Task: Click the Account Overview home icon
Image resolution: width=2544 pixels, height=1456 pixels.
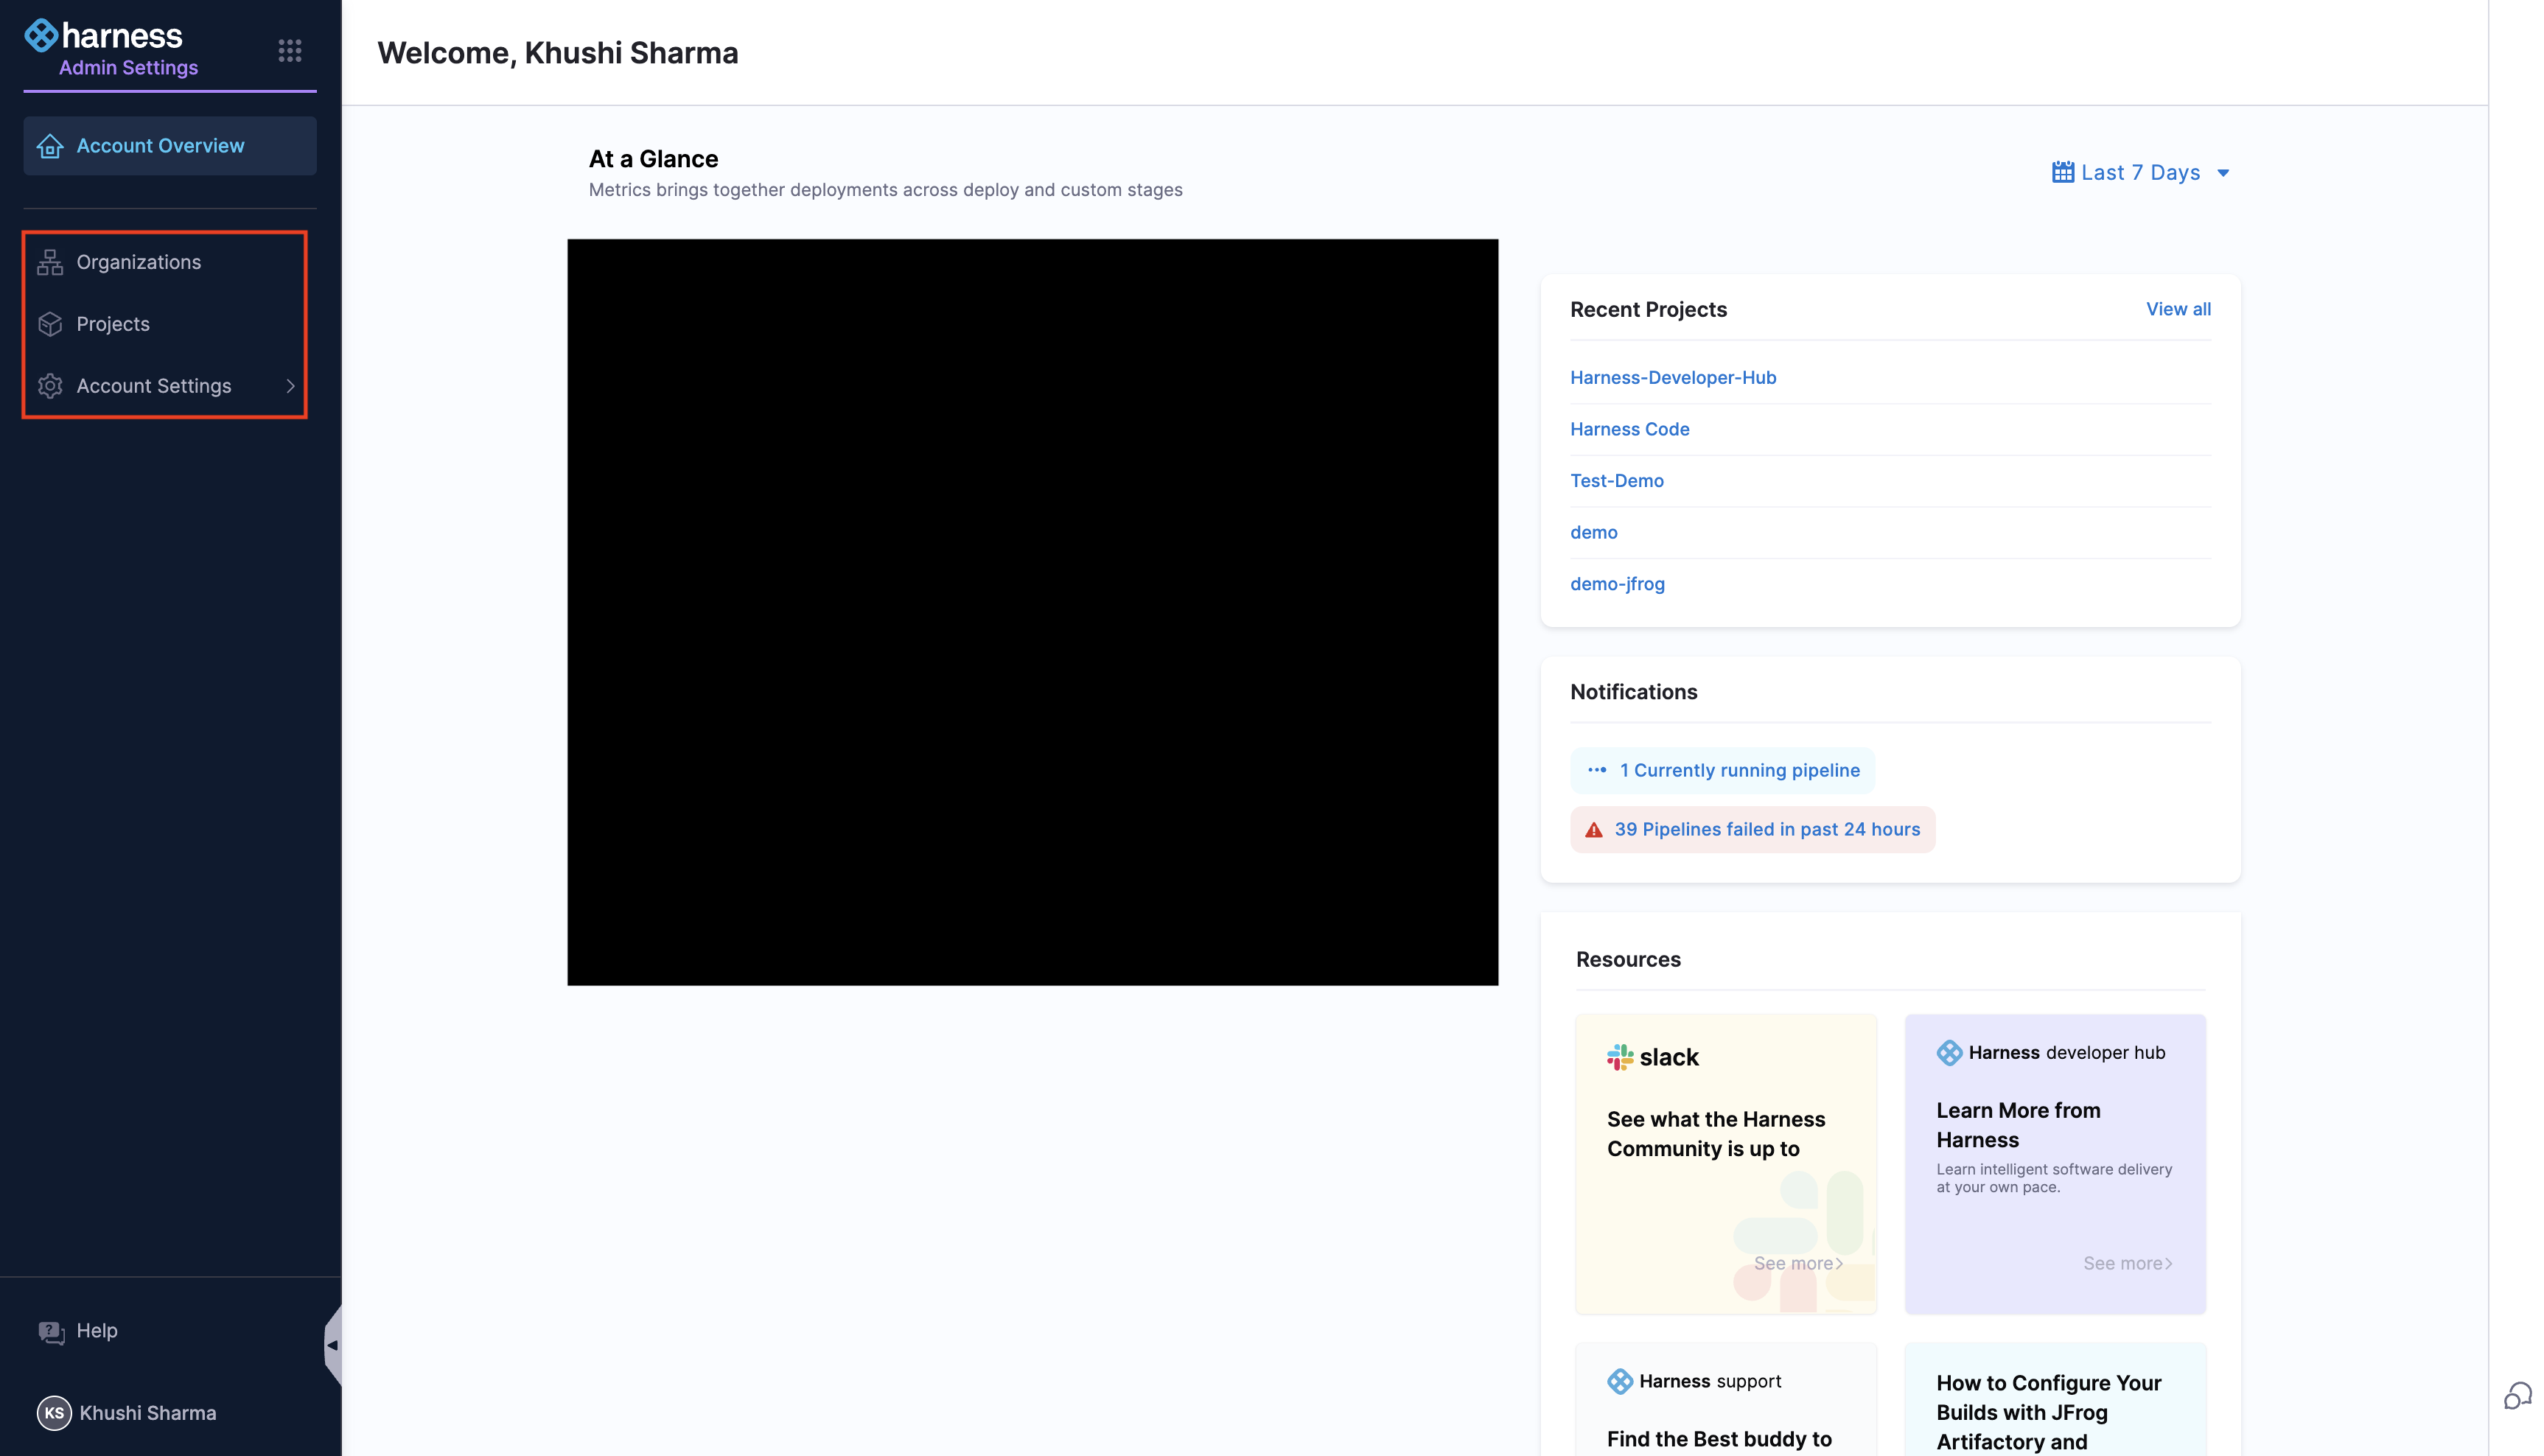Action: (50, 146)
